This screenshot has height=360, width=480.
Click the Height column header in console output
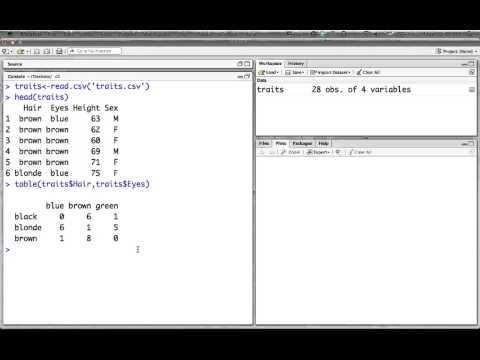[x=86, y=108]
